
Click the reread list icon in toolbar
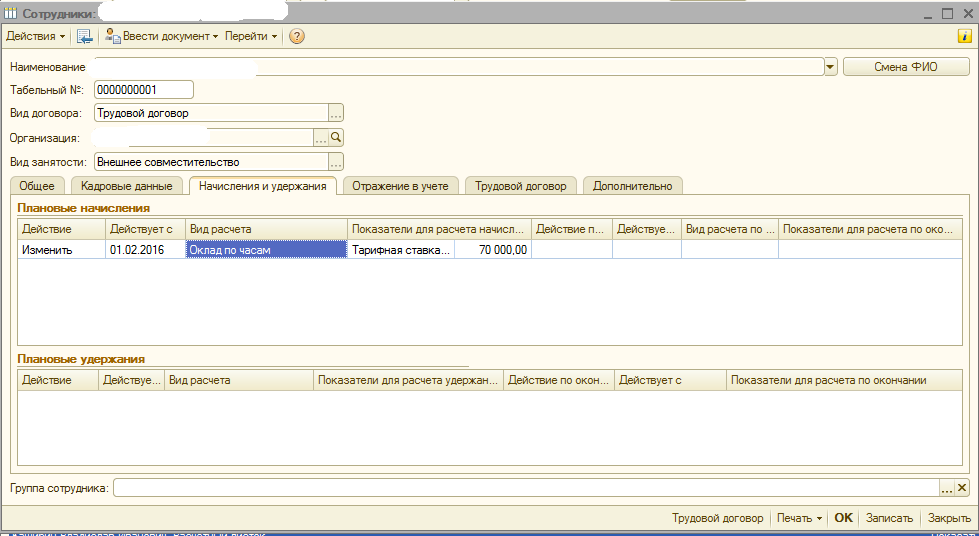85,37
